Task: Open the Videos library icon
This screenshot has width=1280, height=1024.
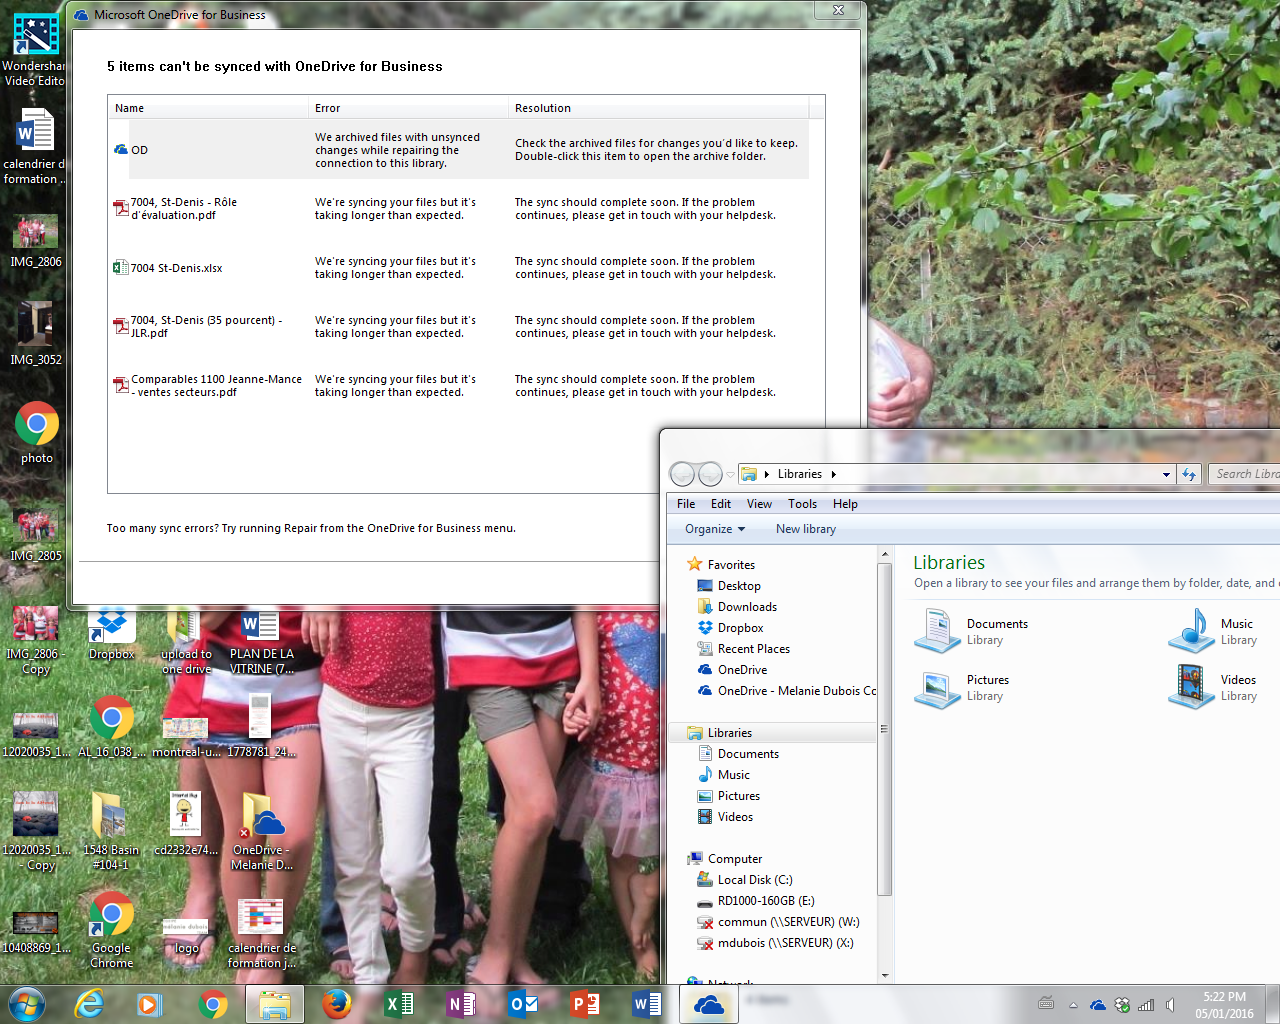Action: coord(1191,687)
